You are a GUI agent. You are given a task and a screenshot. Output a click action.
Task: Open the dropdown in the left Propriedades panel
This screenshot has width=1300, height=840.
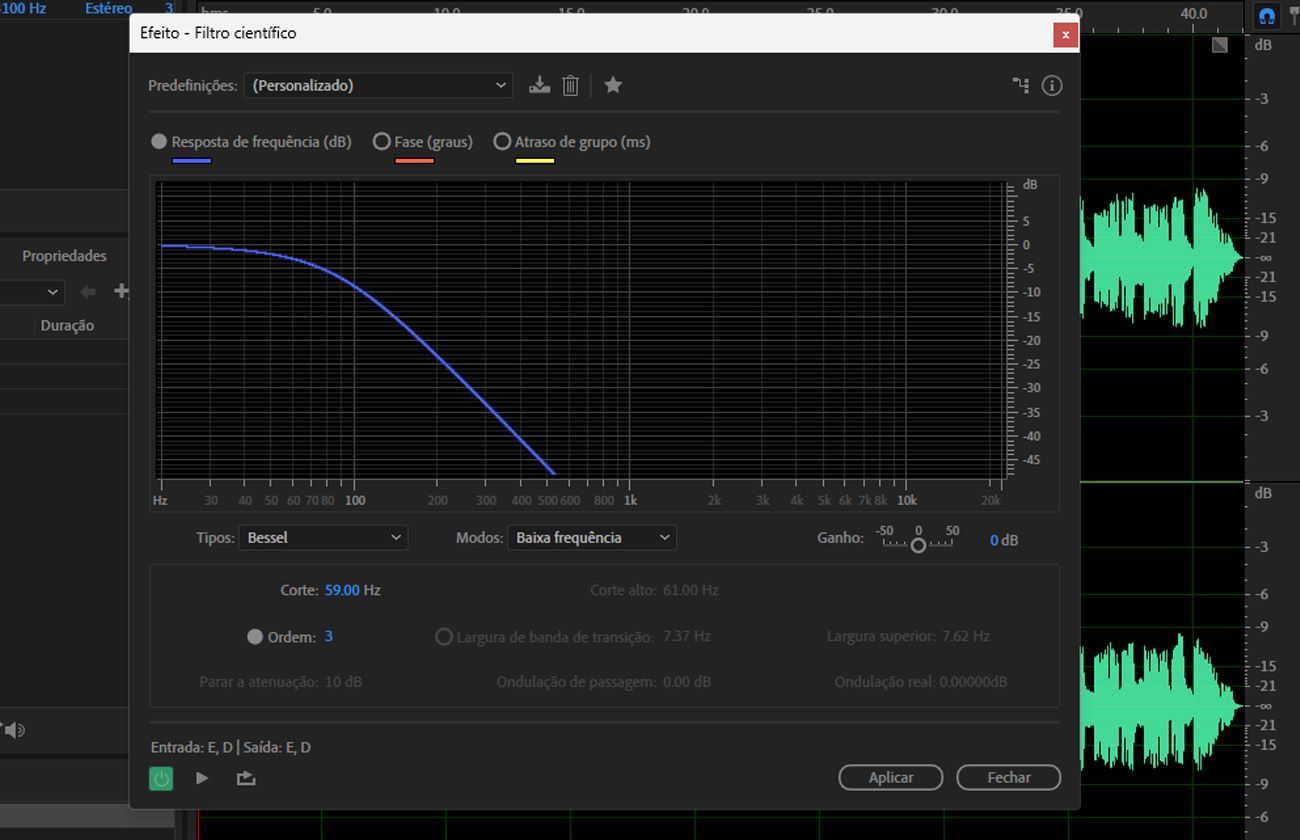tap(32, 292)
